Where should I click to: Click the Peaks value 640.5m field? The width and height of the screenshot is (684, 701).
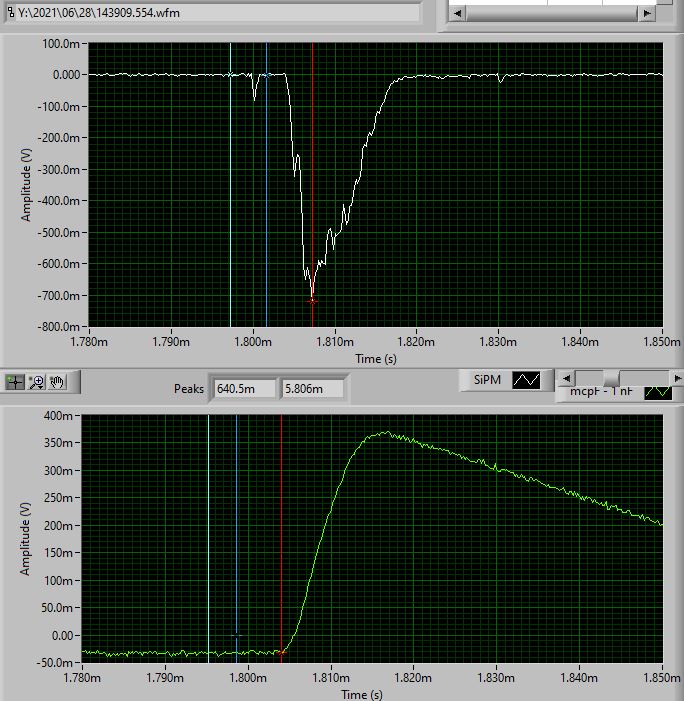point(245,389)
